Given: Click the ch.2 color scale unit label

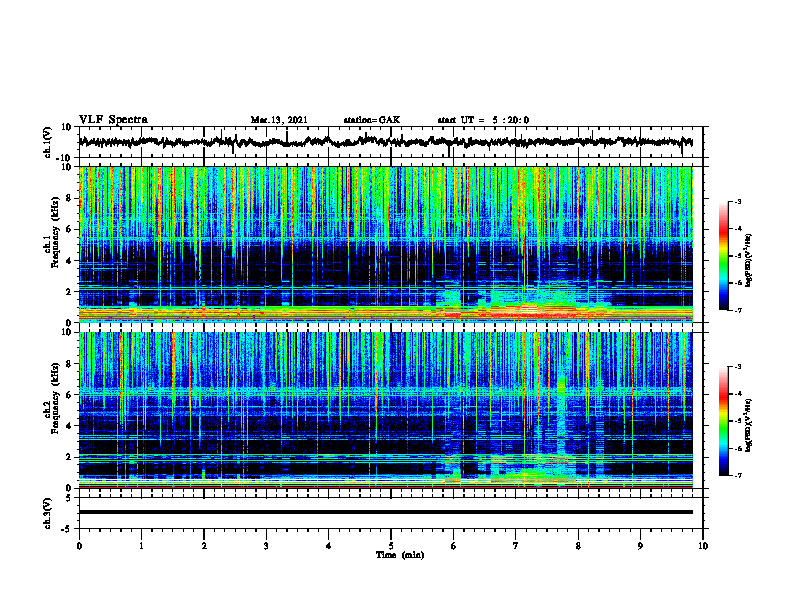Looking at the screenshot, I should pos(749,425).
